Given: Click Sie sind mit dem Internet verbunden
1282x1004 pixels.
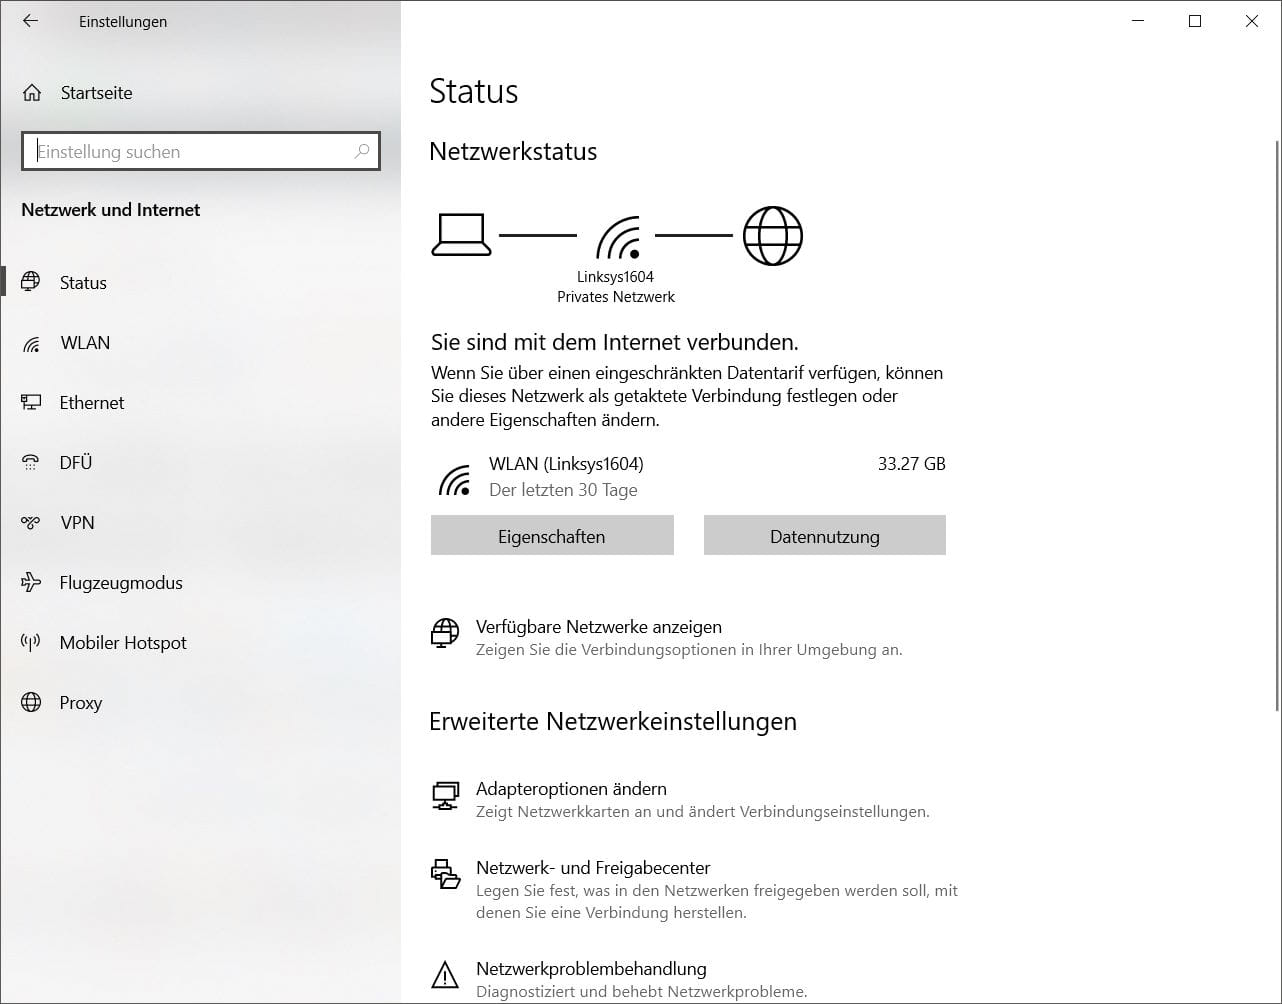Looking at the screenshot, I should (615, 342).
